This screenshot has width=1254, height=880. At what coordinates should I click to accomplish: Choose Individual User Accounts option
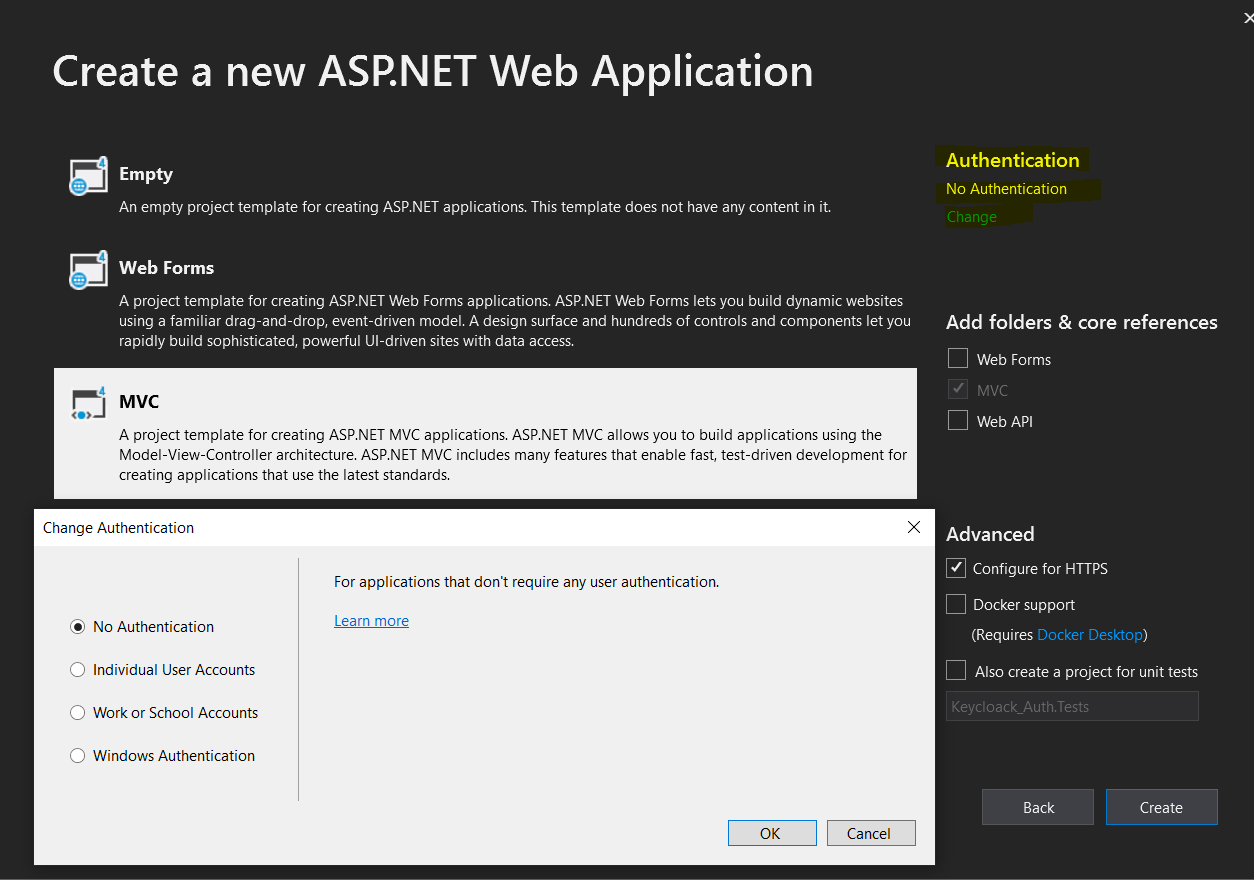[77, 670]
